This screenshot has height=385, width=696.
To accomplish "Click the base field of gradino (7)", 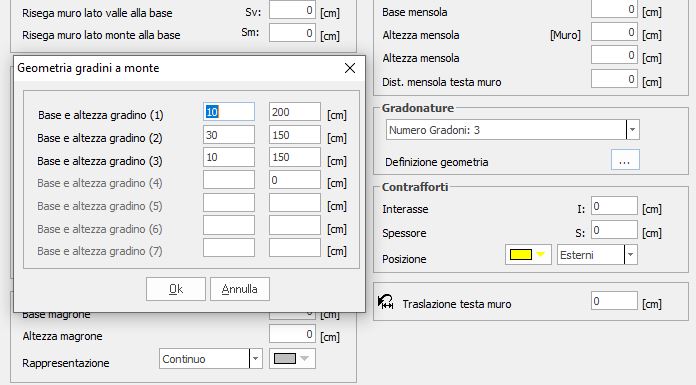I will click(x=229, y=248).
